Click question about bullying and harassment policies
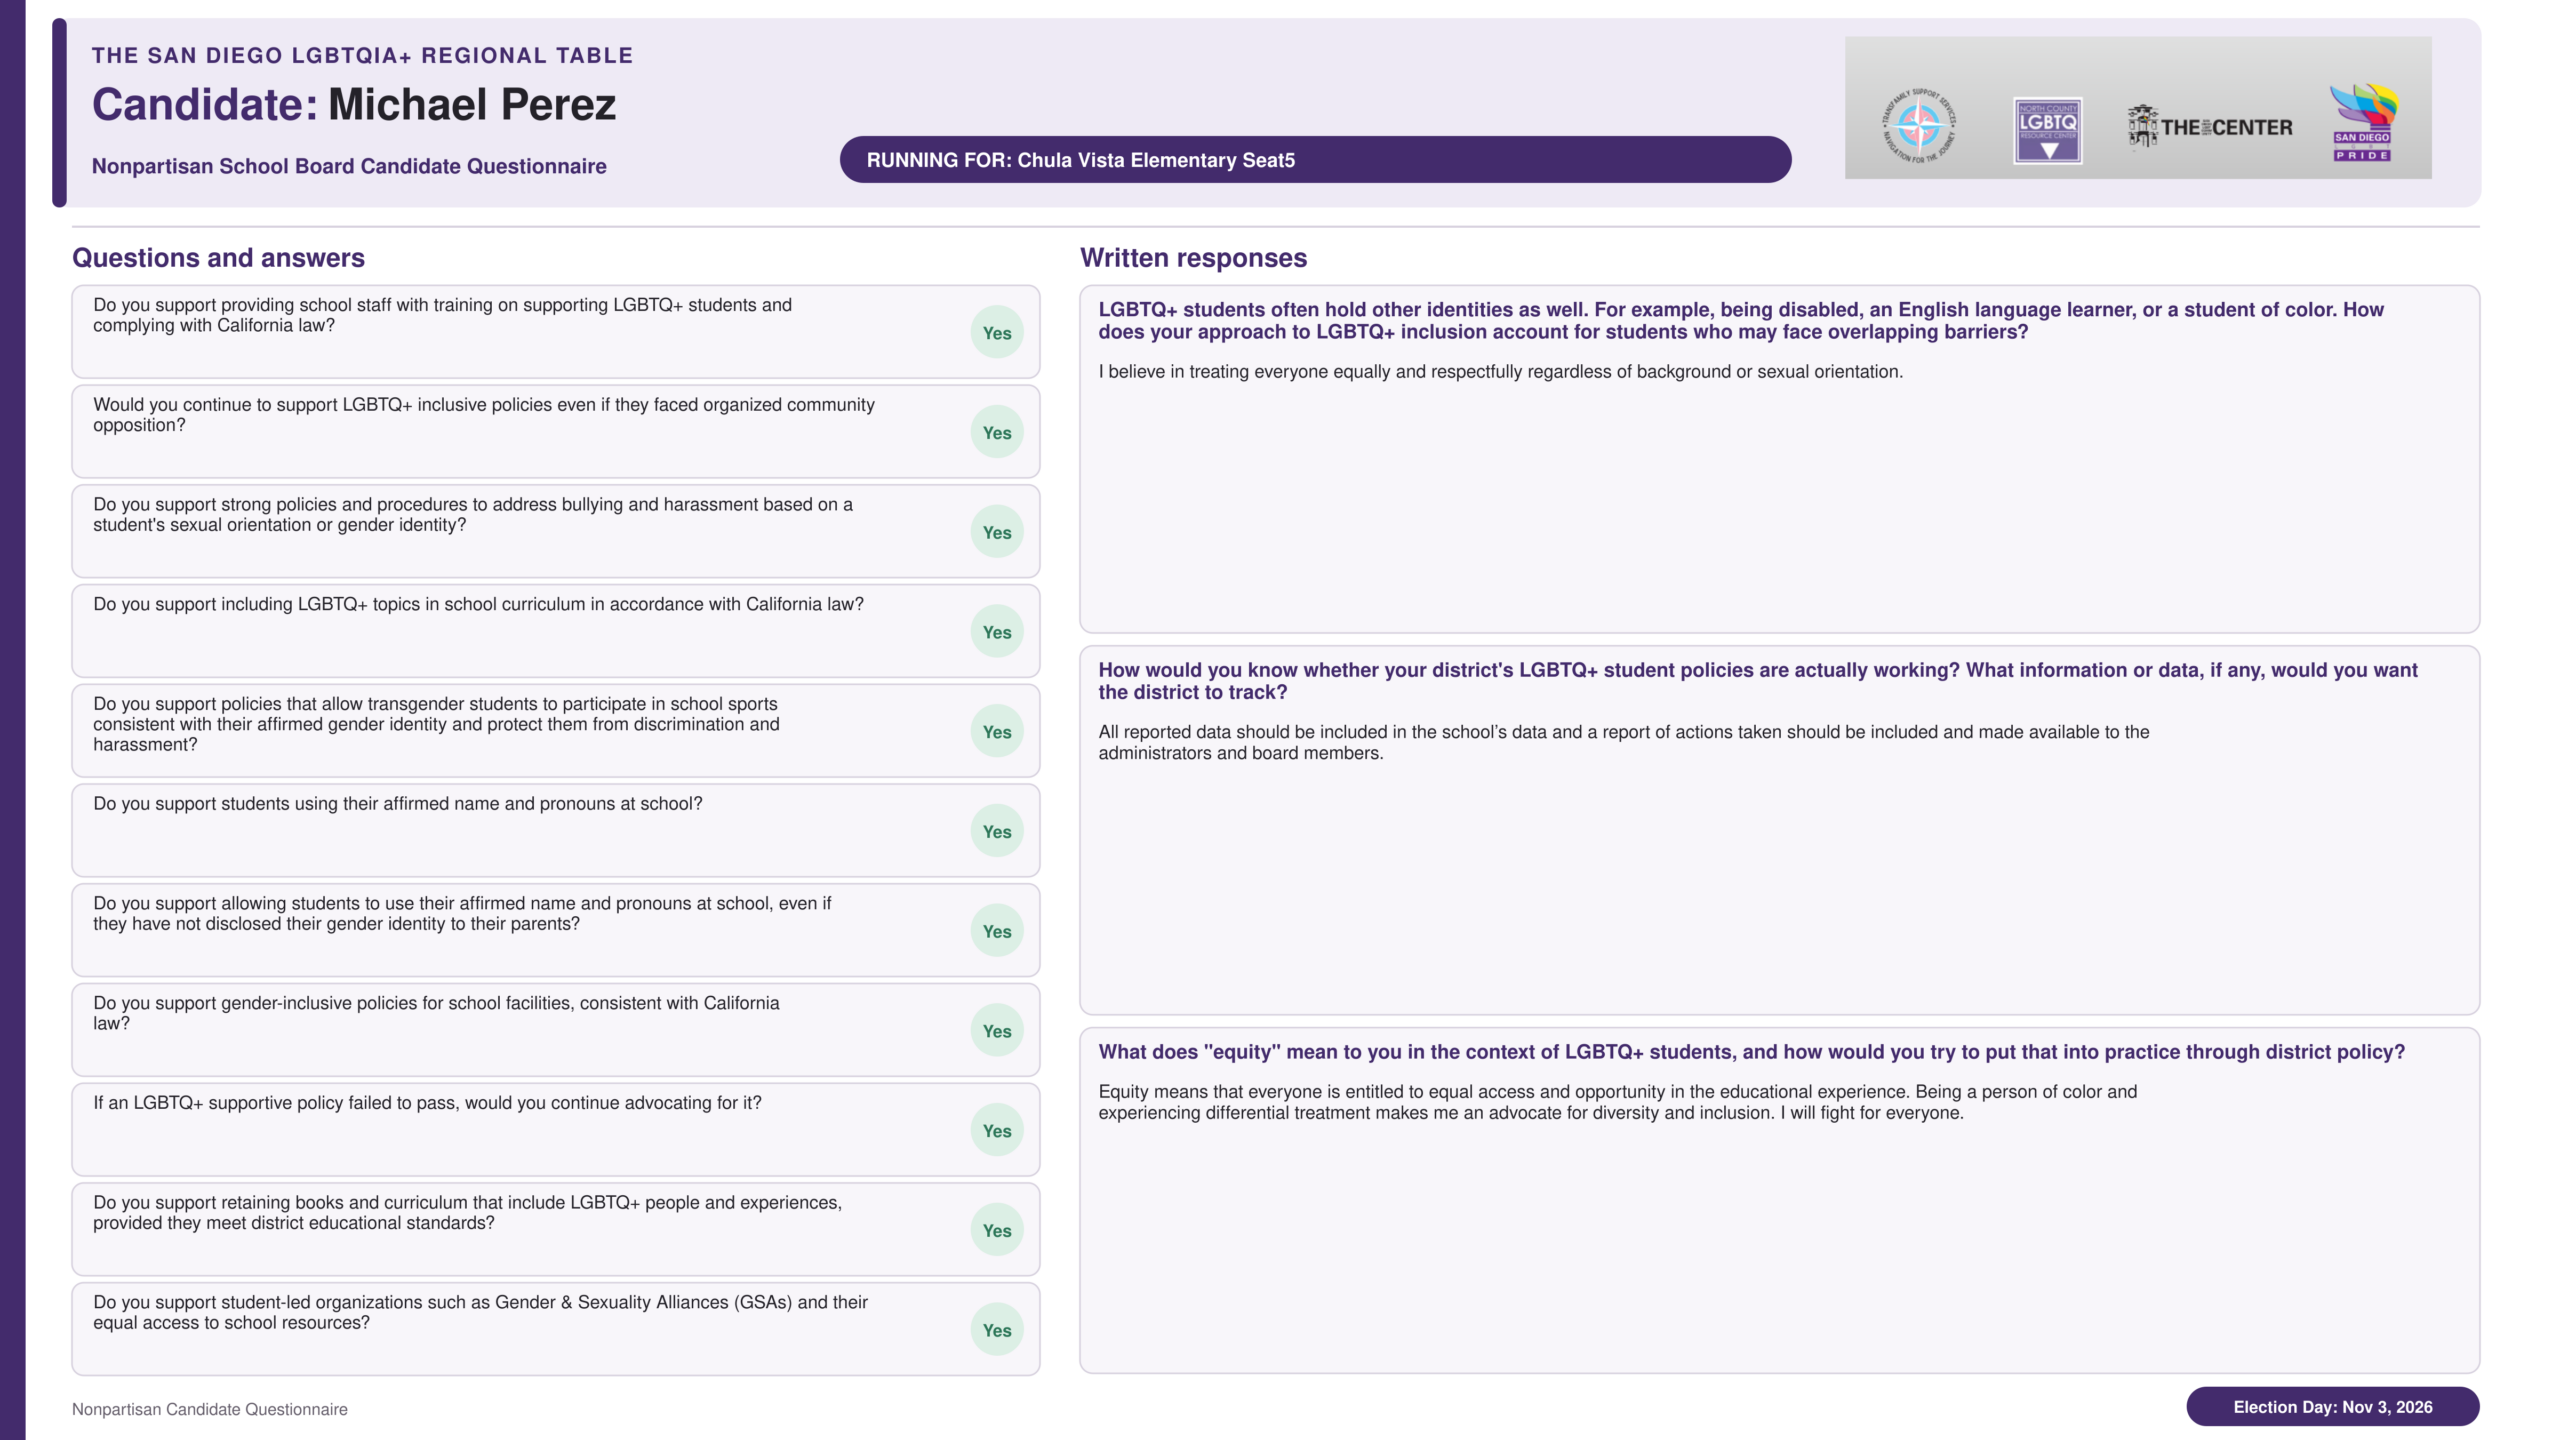 coord(473,515)
